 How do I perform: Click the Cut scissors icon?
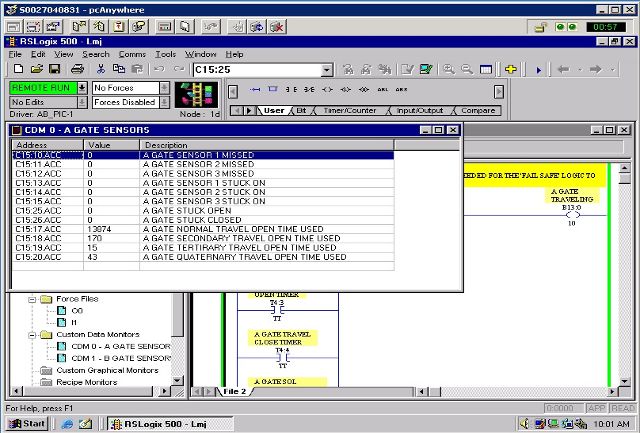coord(100,69)
